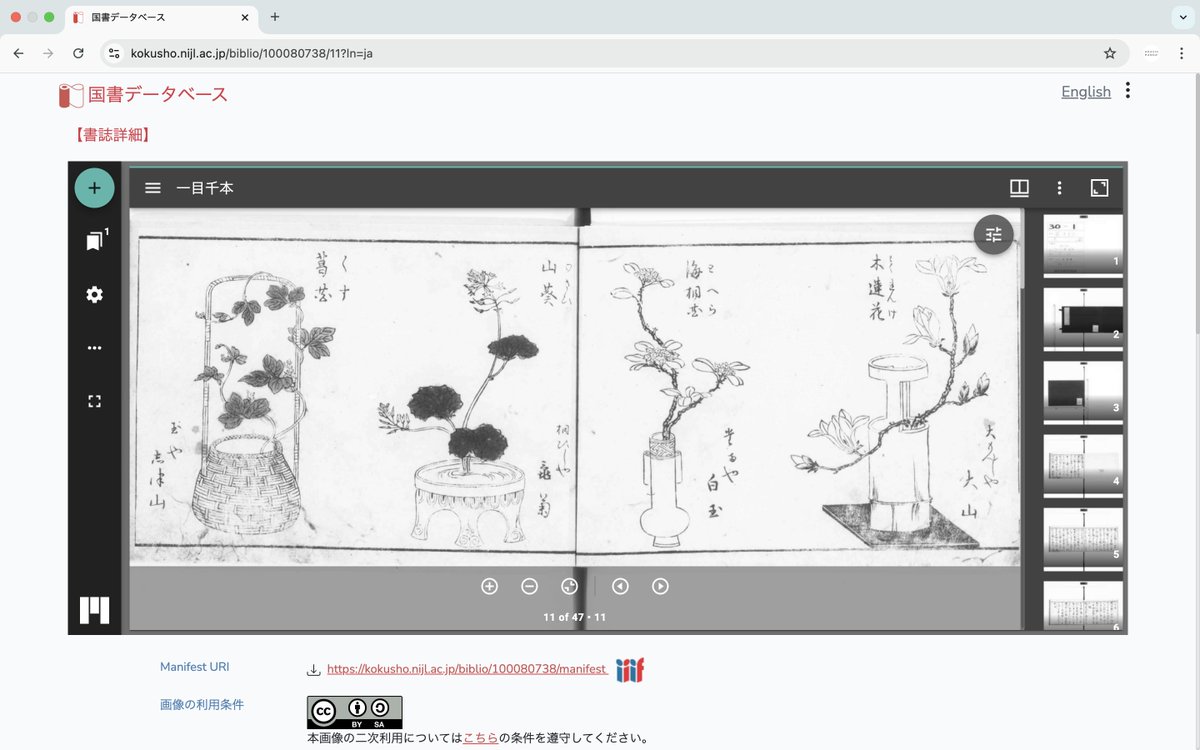Open the browser tab search dropdown
The width and height of the screenshot is (1200, 750).
(x=1181, y=17)
